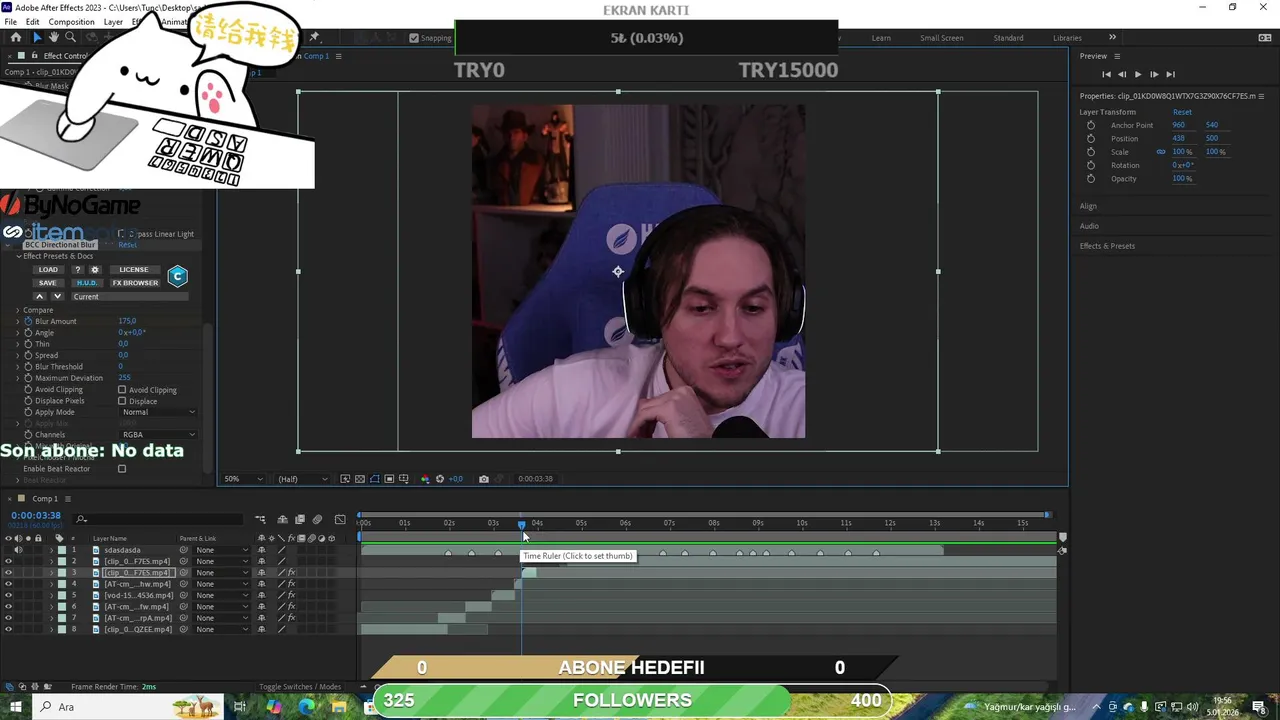The width and height of the screenshot is (1280, 720).
Task: Enable Motion Blur for timeline
Action: click(317, 520)
